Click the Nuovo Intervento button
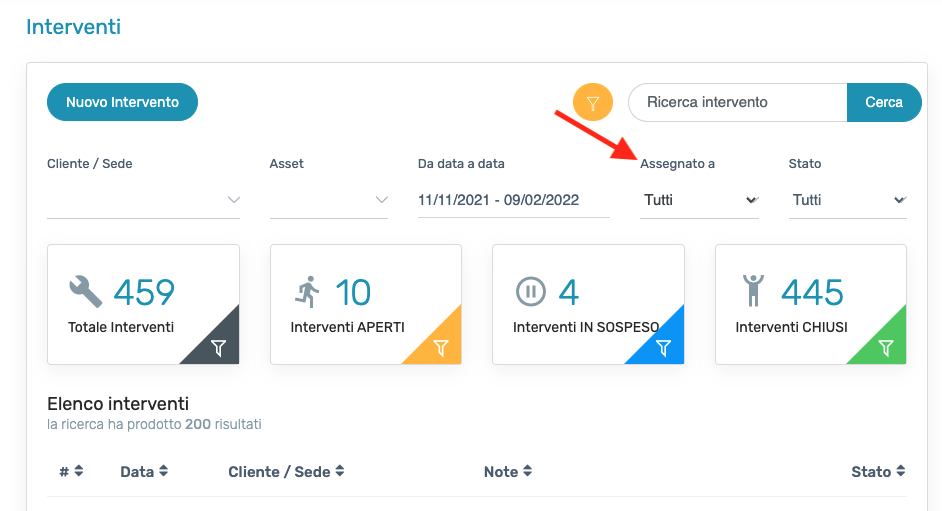 click(x=123, y=102)
